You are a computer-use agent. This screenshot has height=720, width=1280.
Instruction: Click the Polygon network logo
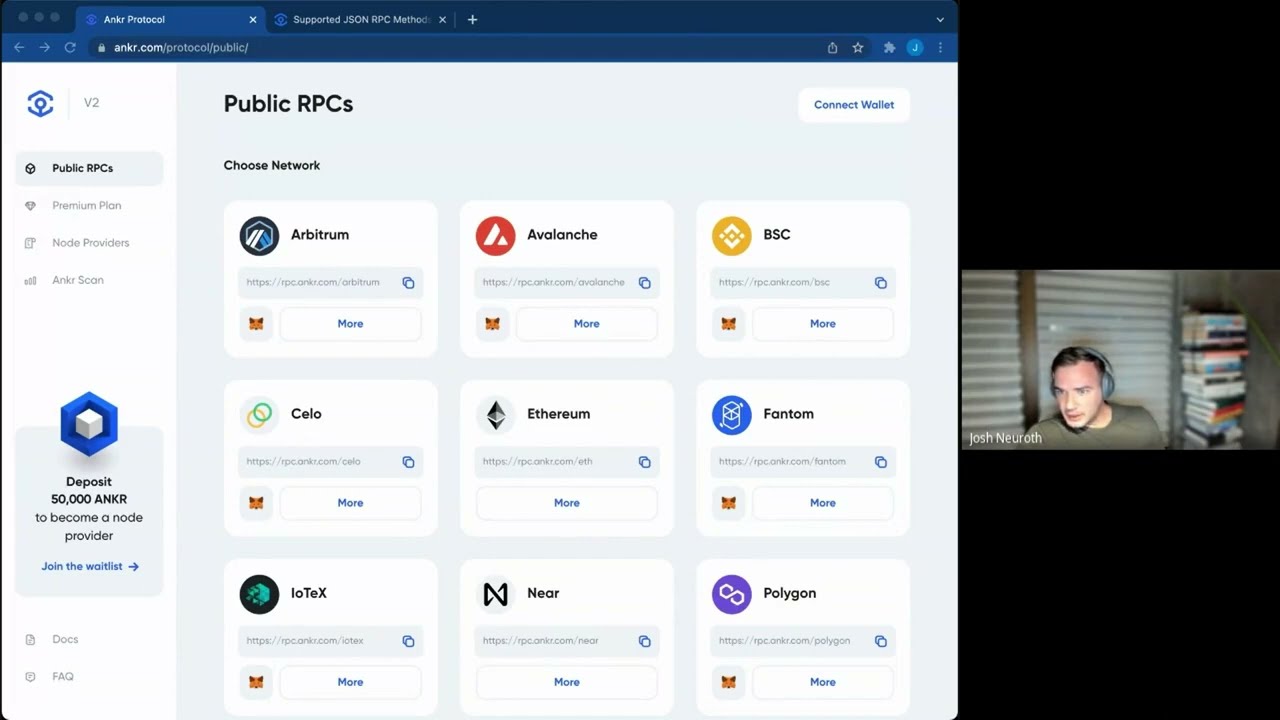pos(731,594)
